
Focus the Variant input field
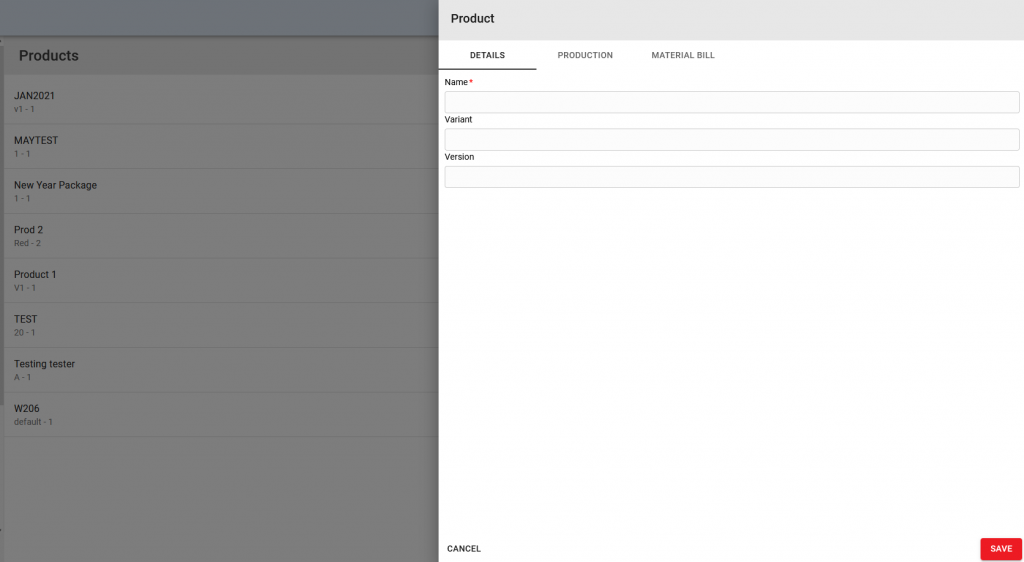[731, 139]
